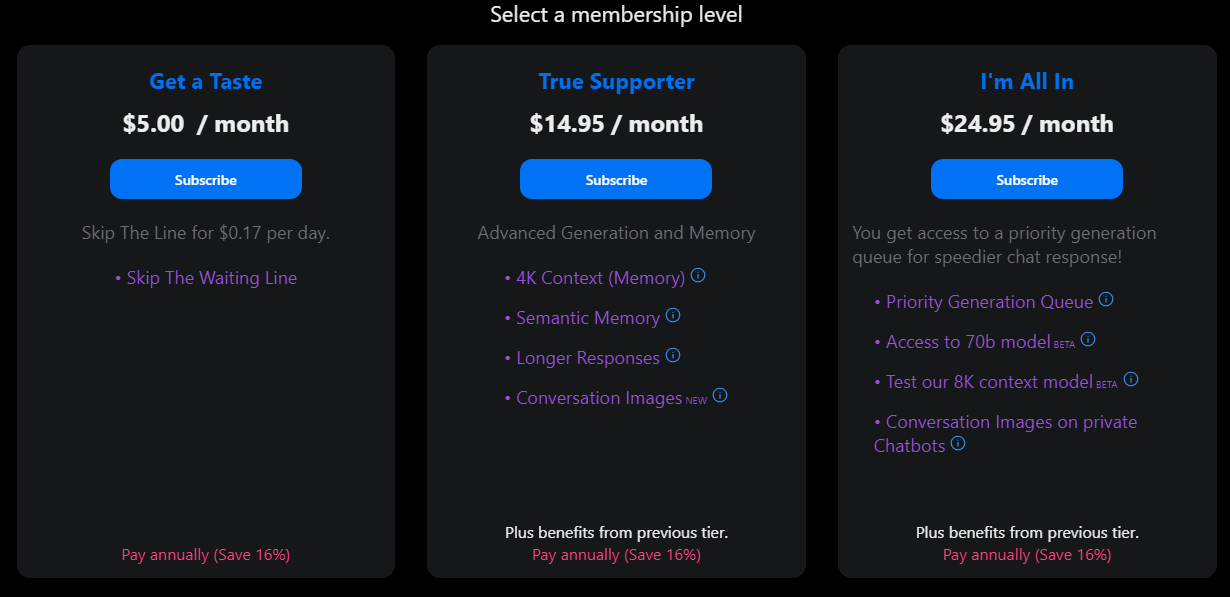Open info icon beside Access to 70b model

1088,339
